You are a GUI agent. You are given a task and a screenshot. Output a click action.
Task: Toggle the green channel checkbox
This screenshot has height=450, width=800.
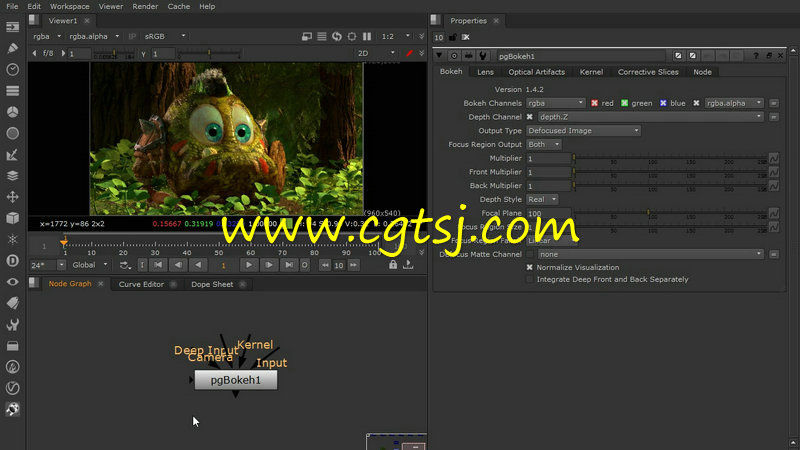tap(624, 103)
